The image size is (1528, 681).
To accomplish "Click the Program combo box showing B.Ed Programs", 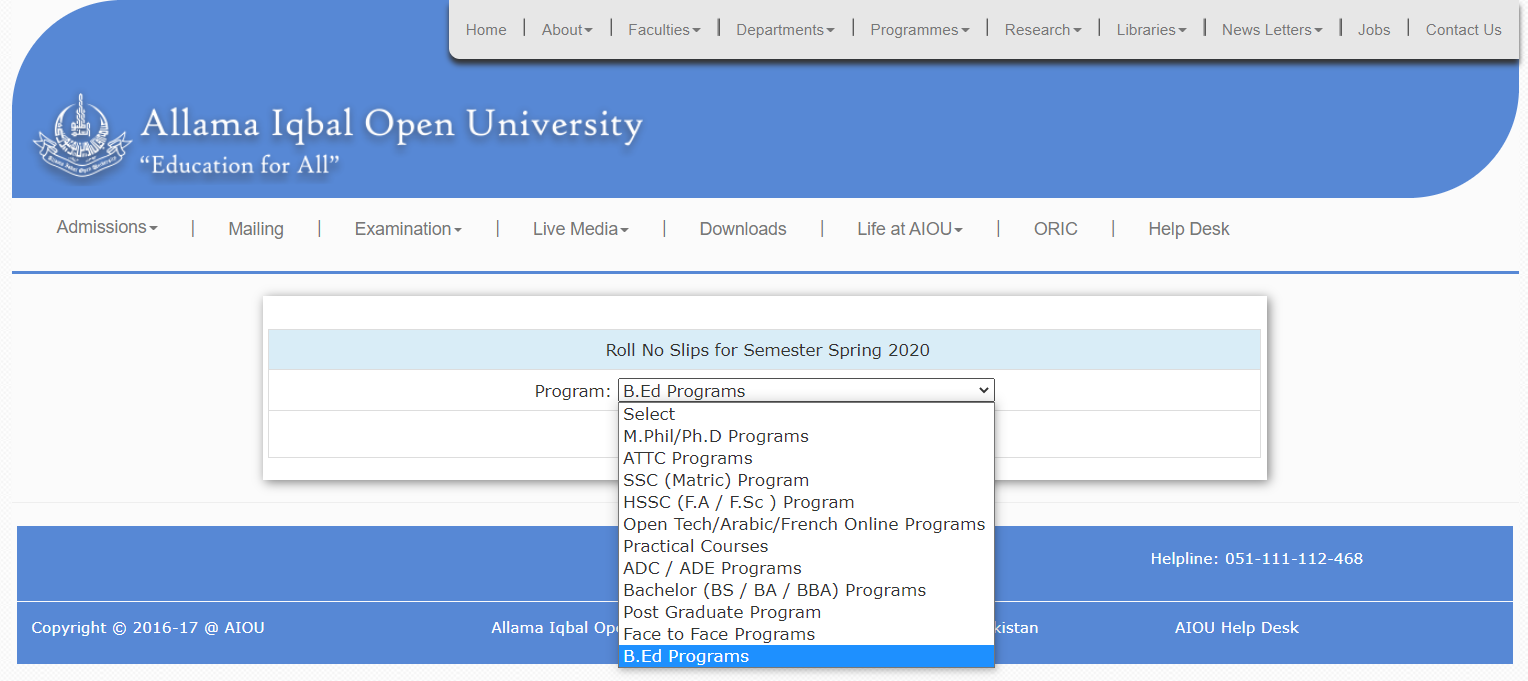I will click(x=806, y=391).
